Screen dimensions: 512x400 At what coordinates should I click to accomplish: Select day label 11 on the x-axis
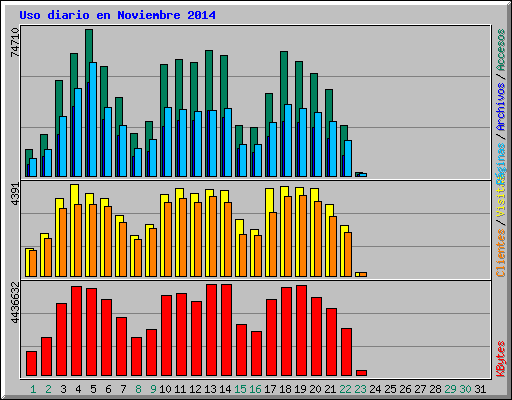[180, 389]
